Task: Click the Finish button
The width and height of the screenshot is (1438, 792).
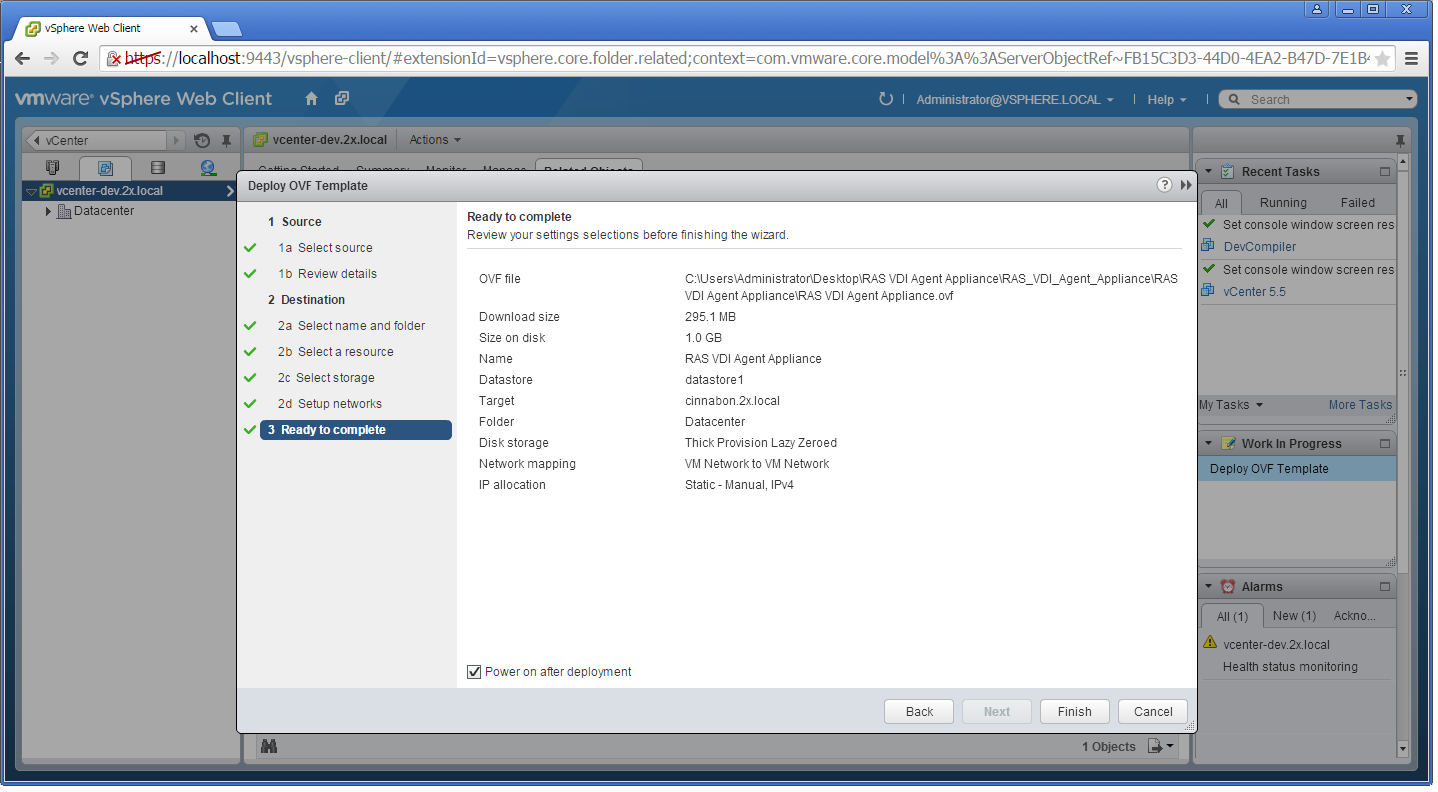Action: coord(1075,712)
